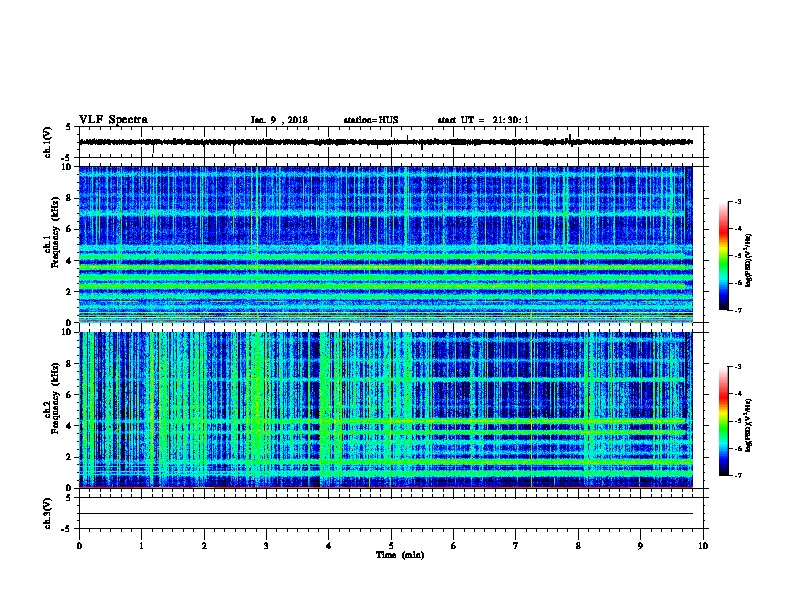792x612 pixels.
Task: Click the "-3" label on ch.1 colorbar
Action: pyautogui.click(x=737, y=201)
